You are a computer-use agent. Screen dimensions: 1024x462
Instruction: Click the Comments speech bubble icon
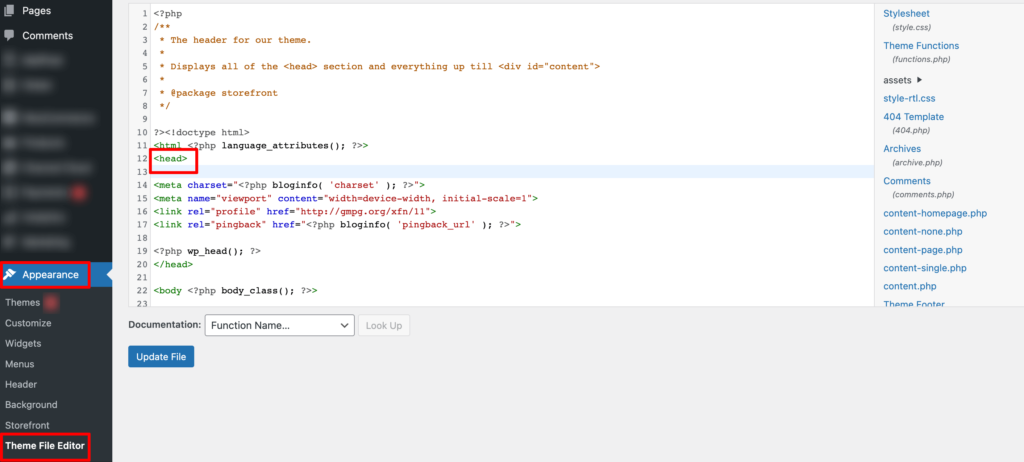9,35
